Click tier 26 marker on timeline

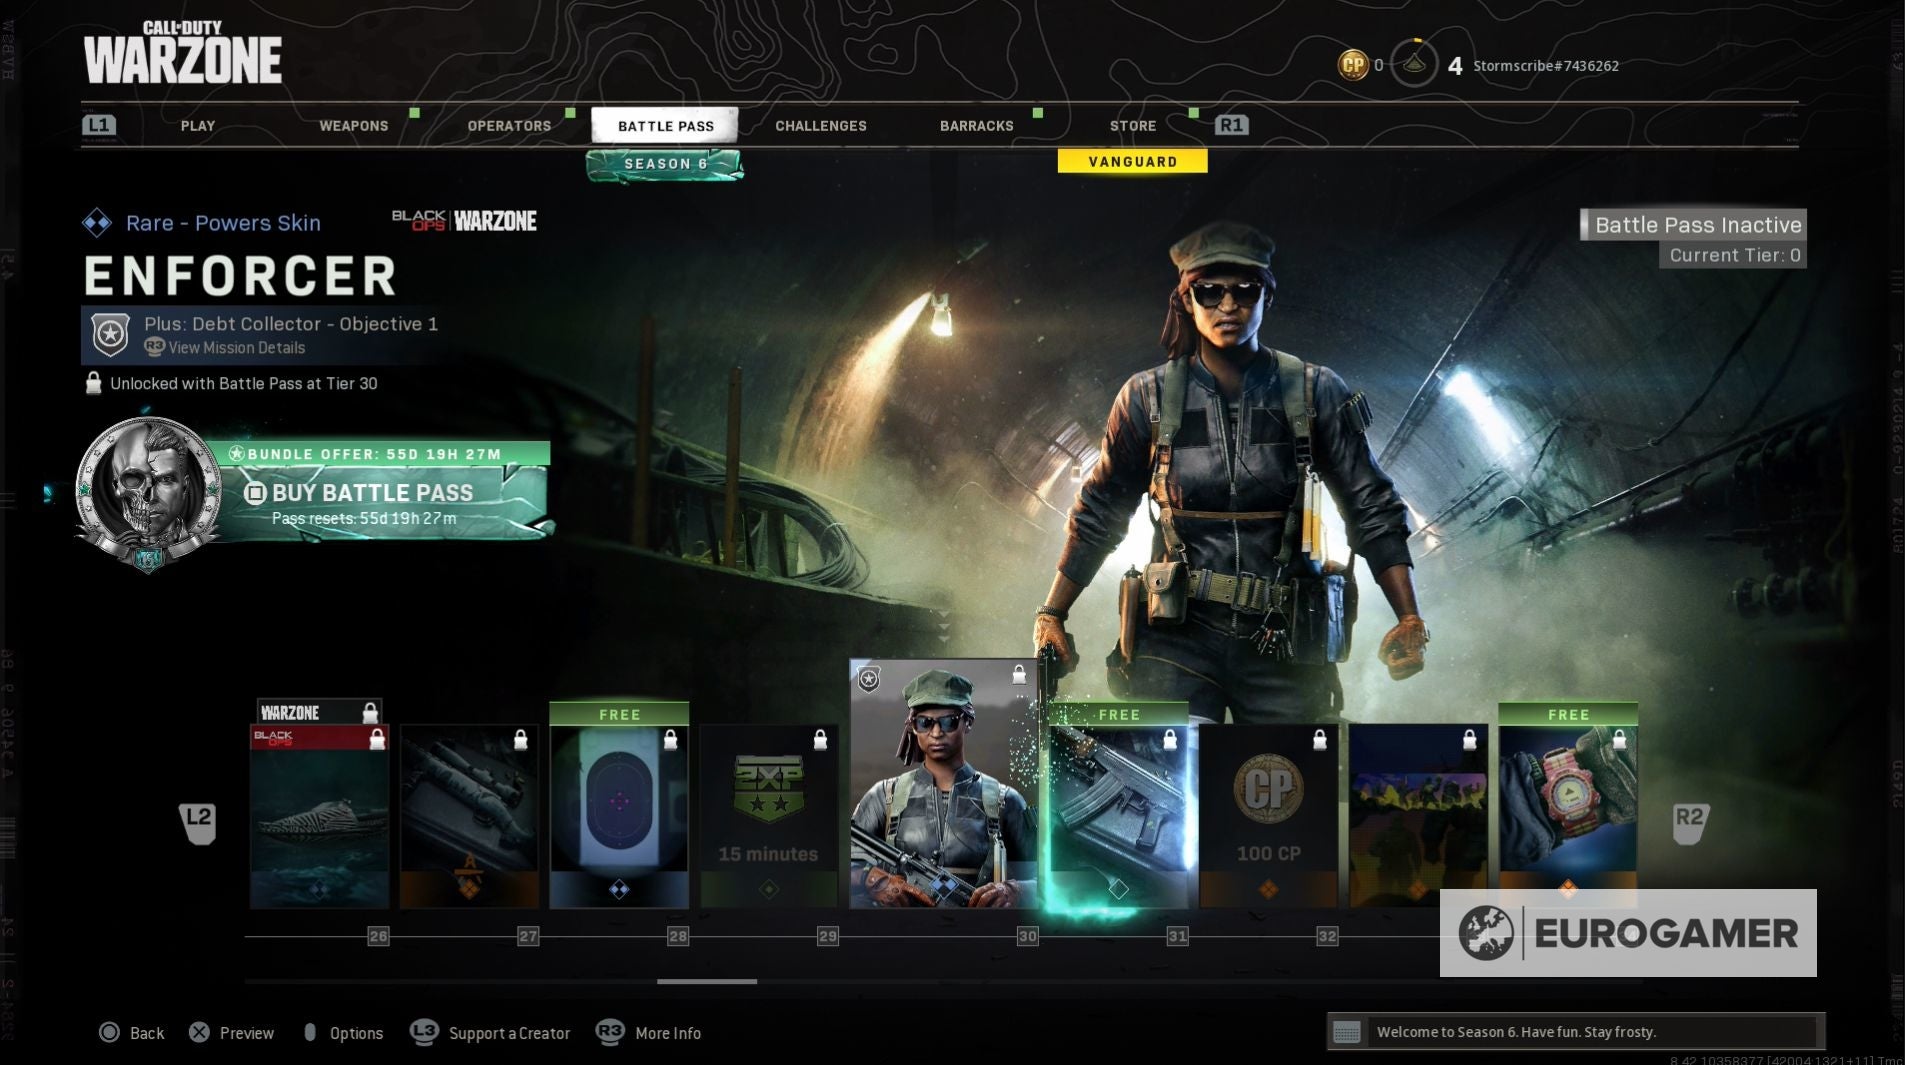click(378, 936)
